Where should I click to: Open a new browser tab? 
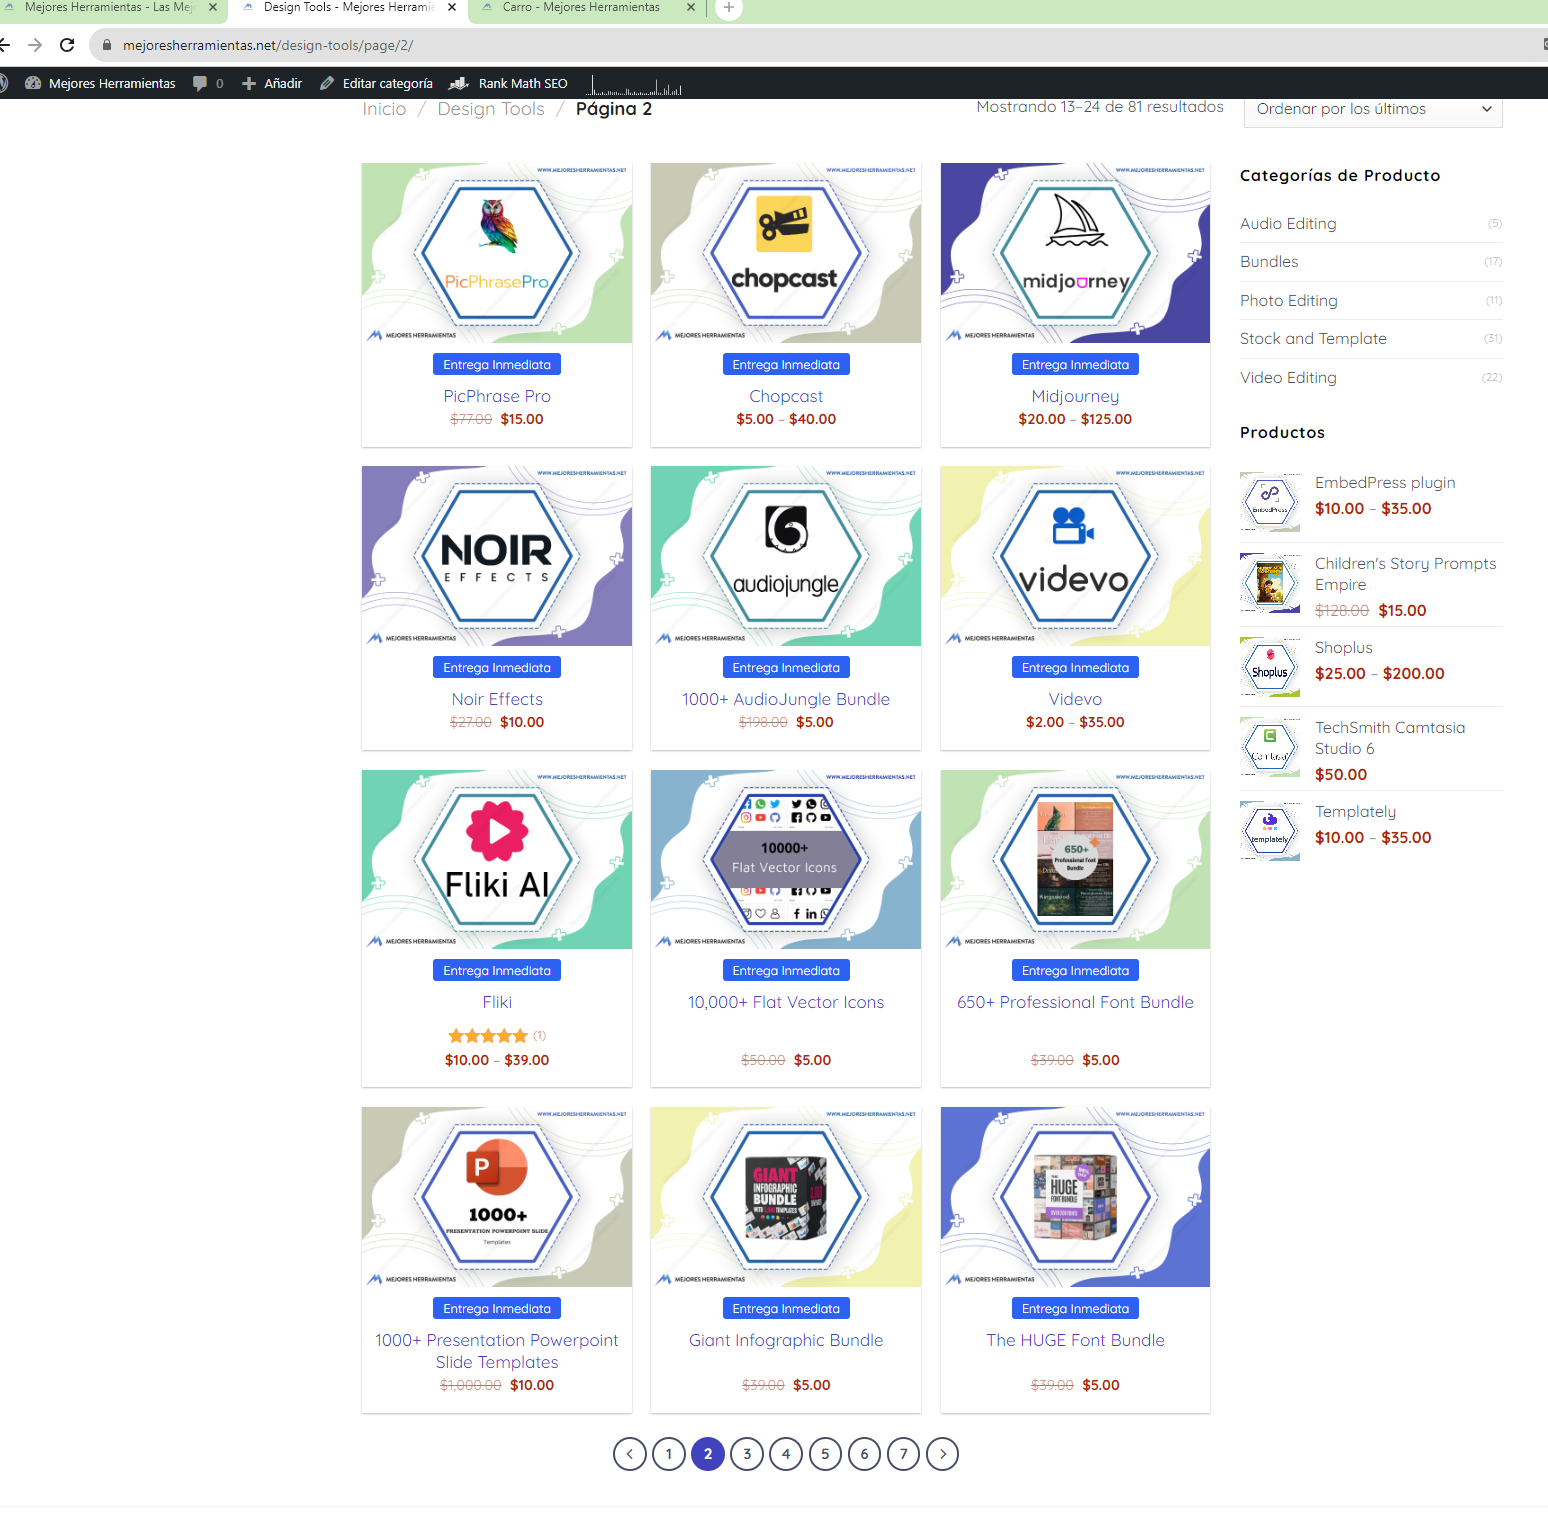click(729, 8)
